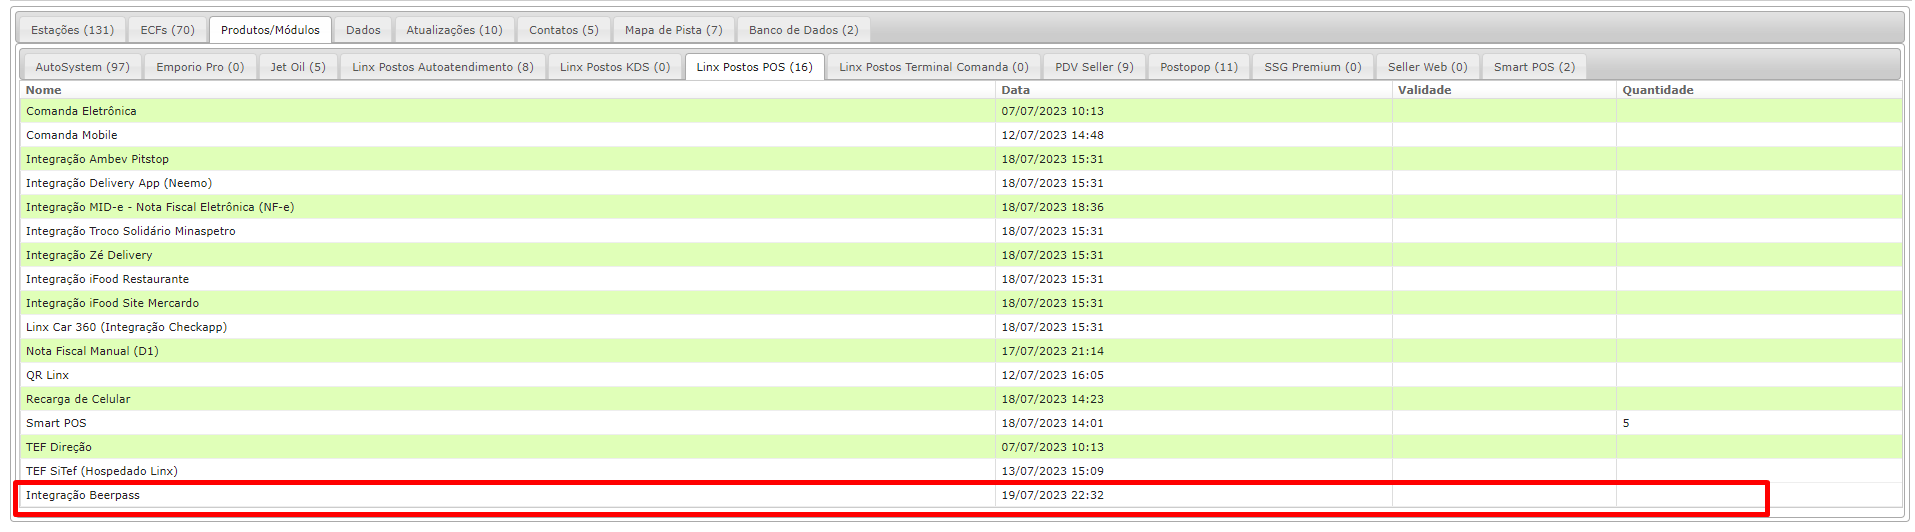The width and height of the screenshot is (1915, 532).
Task: Switch to Jet Oil (5) sub-tab
Action: point(298,67)
